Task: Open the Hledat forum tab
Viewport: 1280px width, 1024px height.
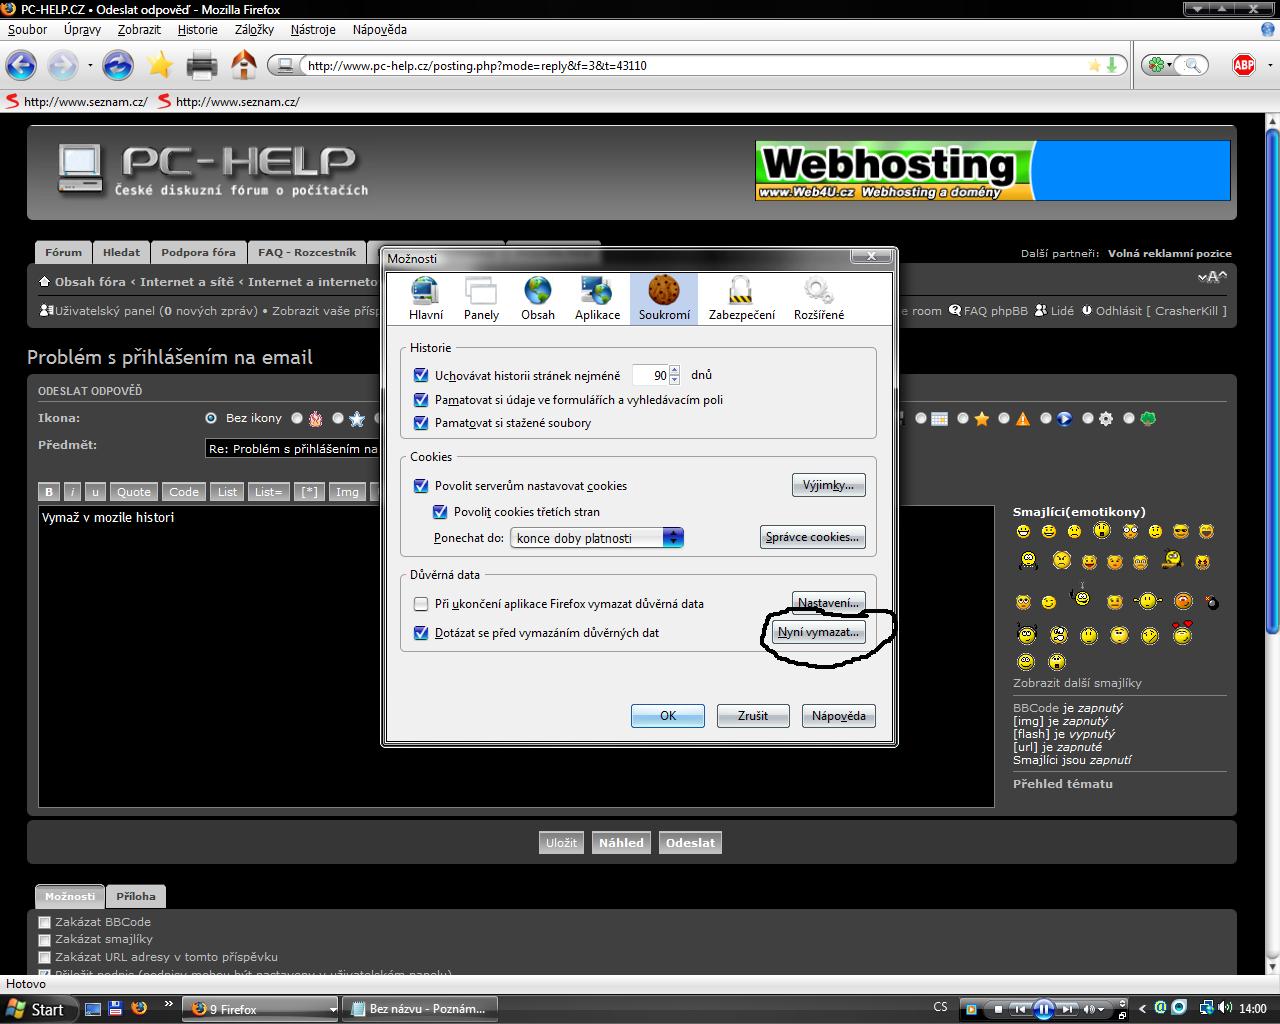Action: click(x=122, y=252)
